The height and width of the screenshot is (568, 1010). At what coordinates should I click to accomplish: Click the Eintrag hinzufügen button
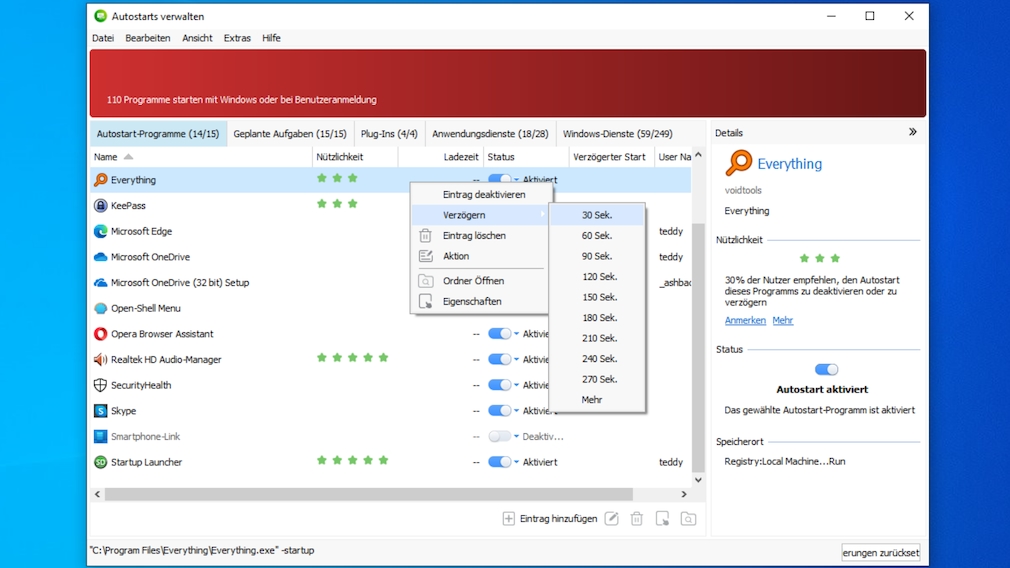tap(550, 518)
